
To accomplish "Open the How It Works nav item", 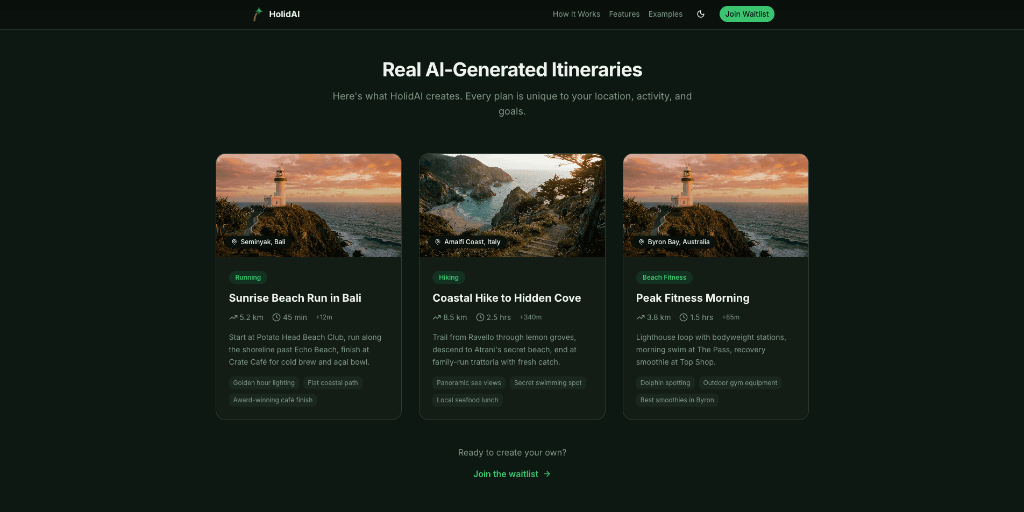I will (x=576, y=14).
